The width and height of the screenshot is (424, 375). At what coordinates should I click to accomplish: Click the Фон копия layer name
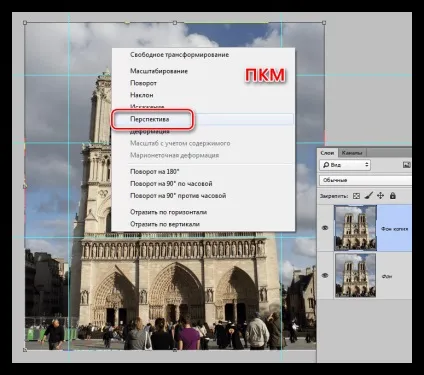pos(395,229)
